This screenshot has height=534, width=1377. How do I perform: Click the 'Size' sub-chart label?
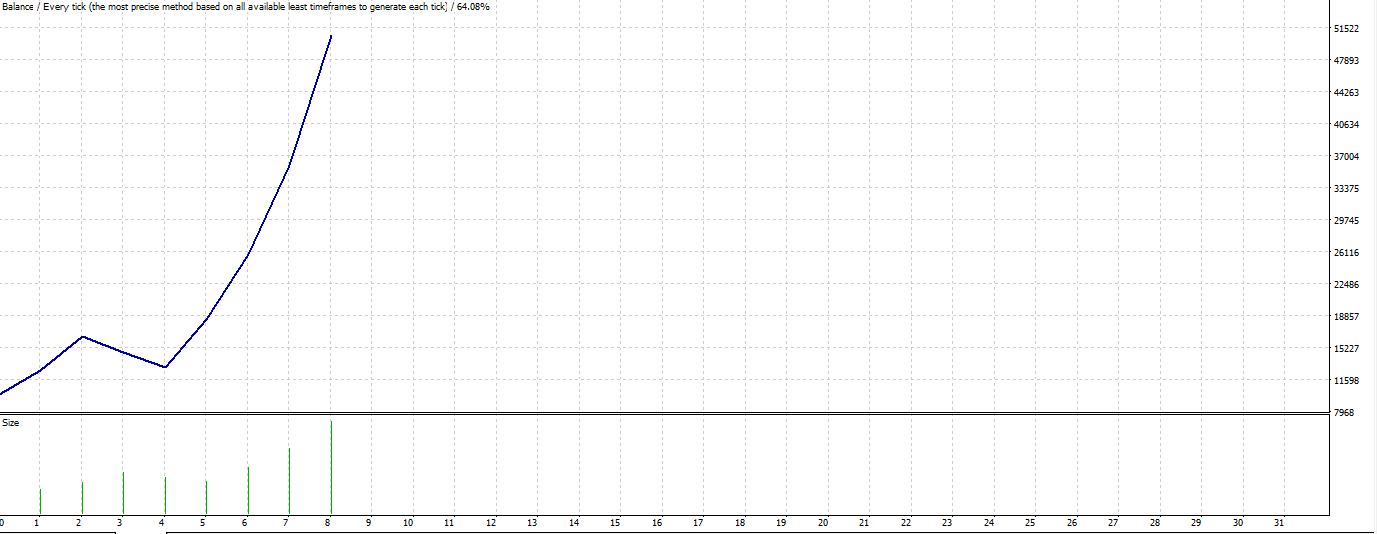click(x=10, y=423)
